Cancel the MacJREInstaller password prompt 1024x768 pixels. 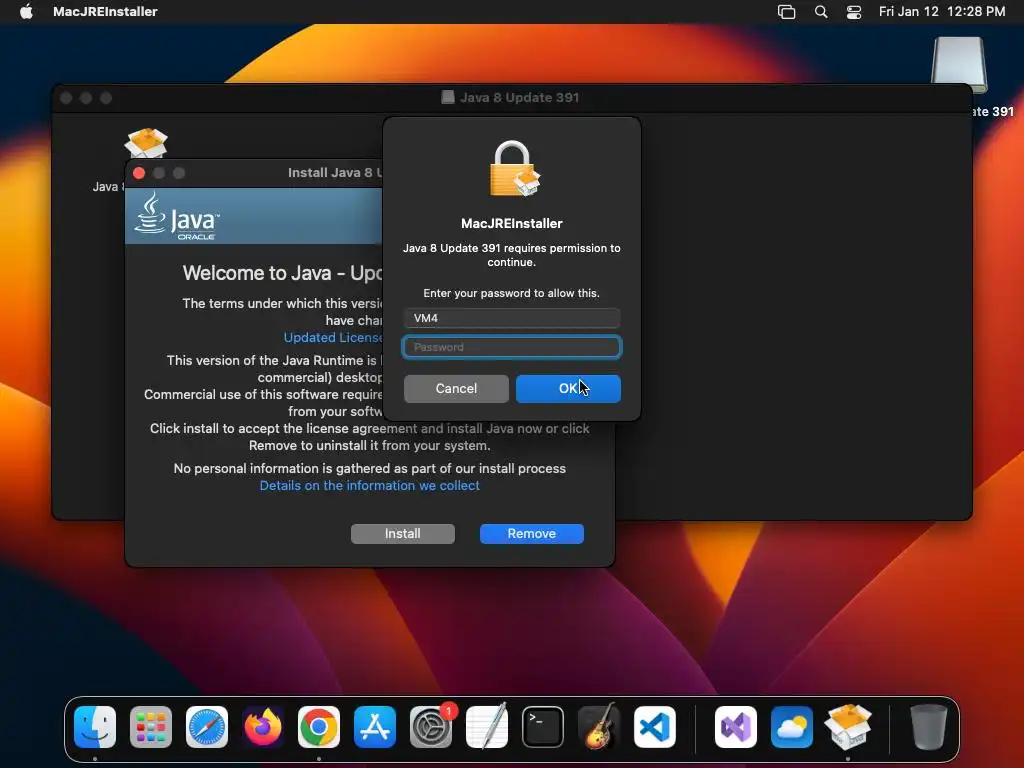point(456,389)
